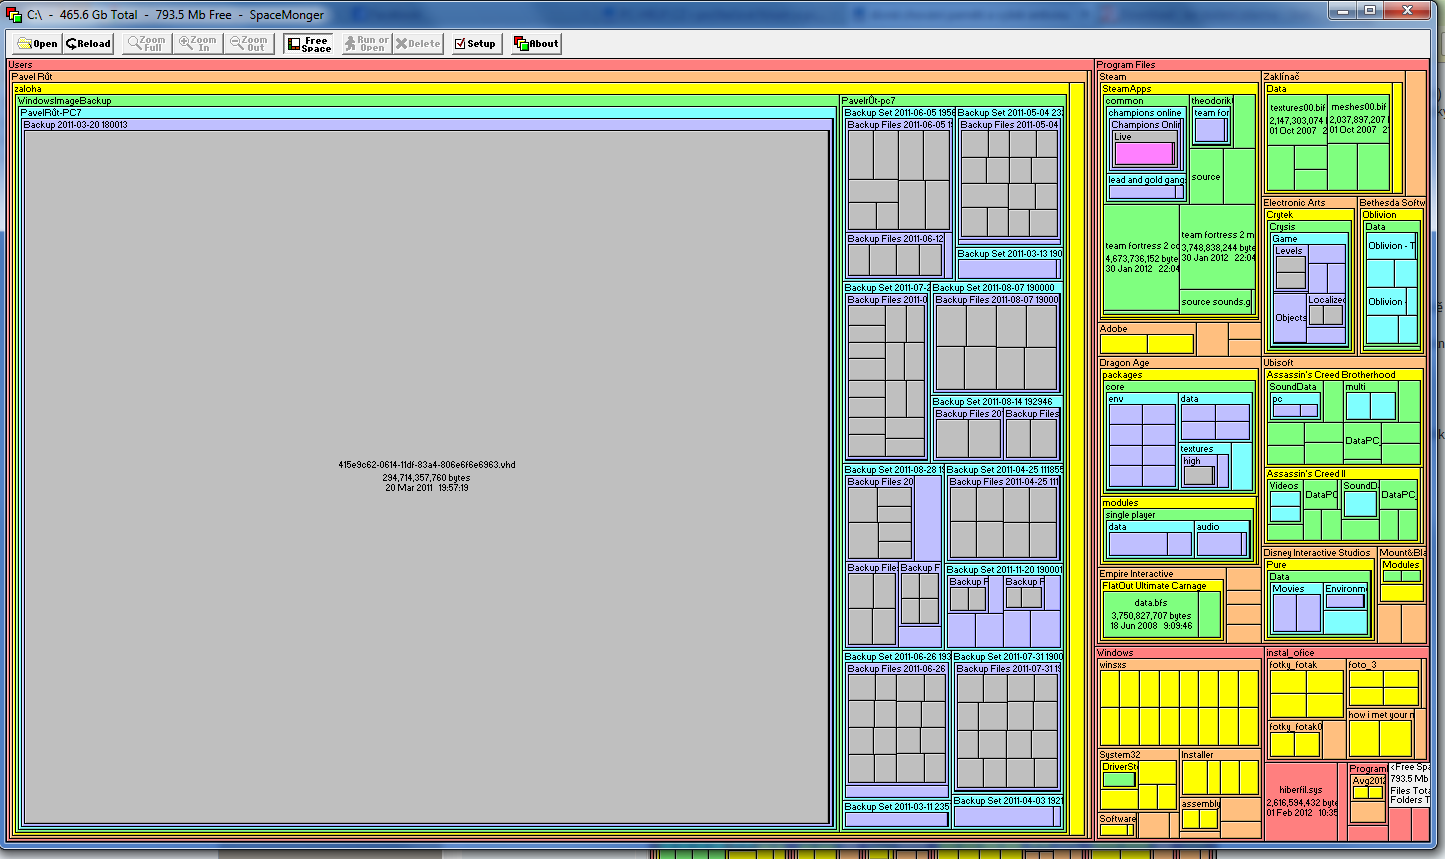1445x859 pixels.
Task: Select the pink block in Live folder
Action: point(1143,154)
